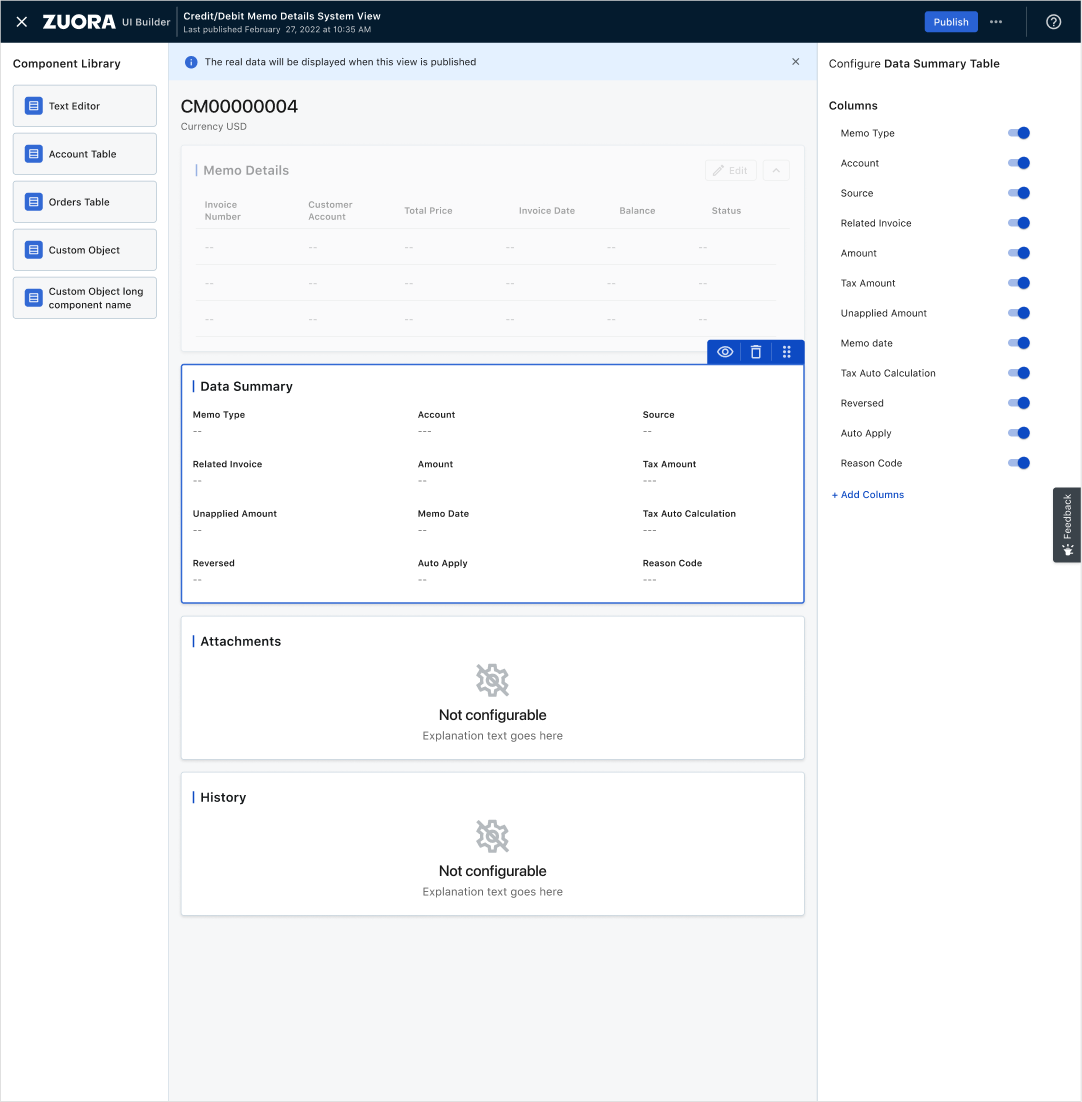
Task: Open the Feedback side tab
Action: click(1067, 525)
